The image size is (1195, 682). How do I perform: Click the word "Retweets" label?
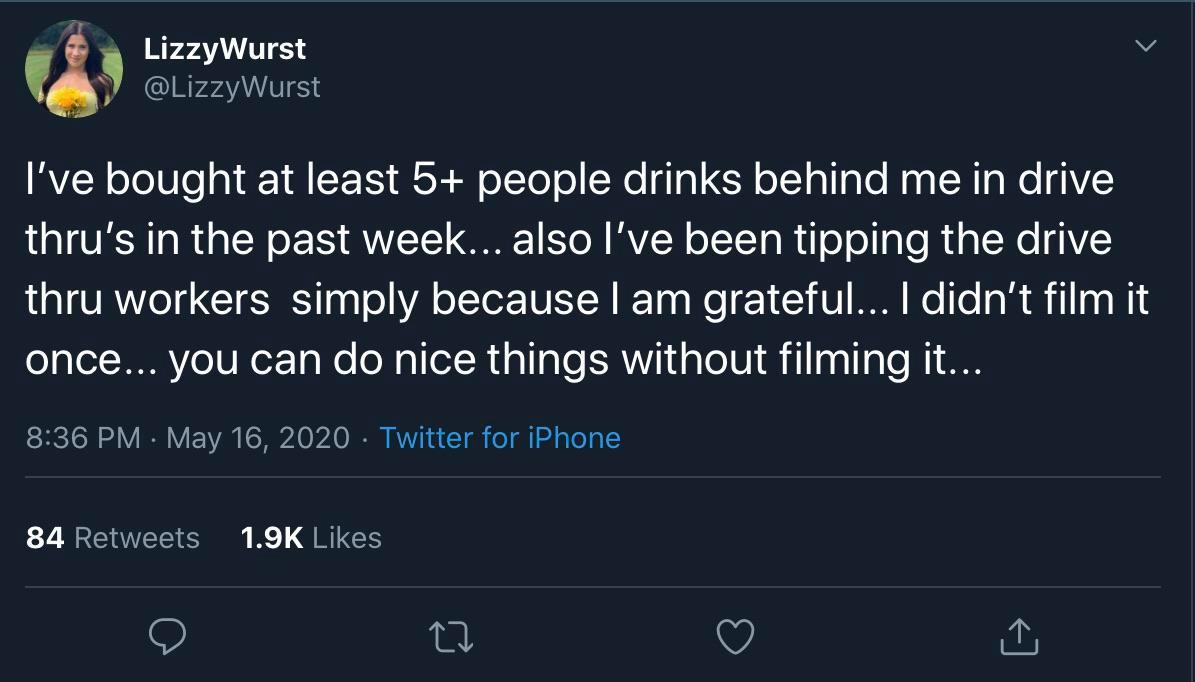click(x=137, y=538)
